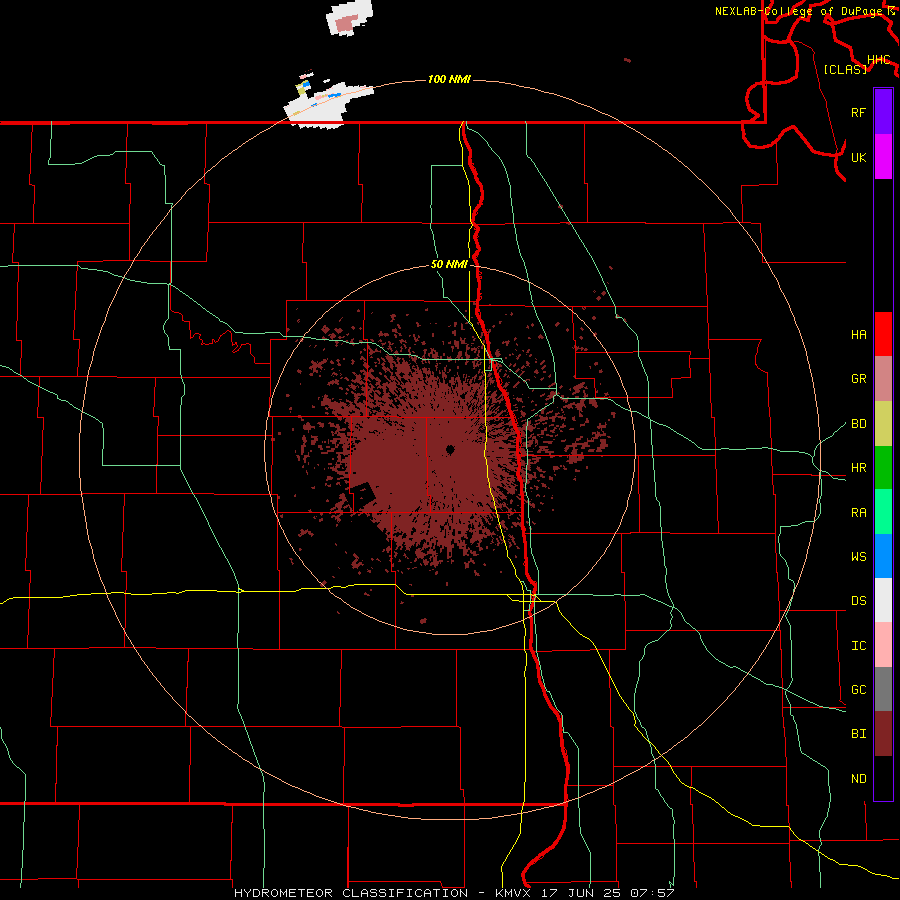
Task: Select the blue WS legend swatch
Action: click(883, 556)
